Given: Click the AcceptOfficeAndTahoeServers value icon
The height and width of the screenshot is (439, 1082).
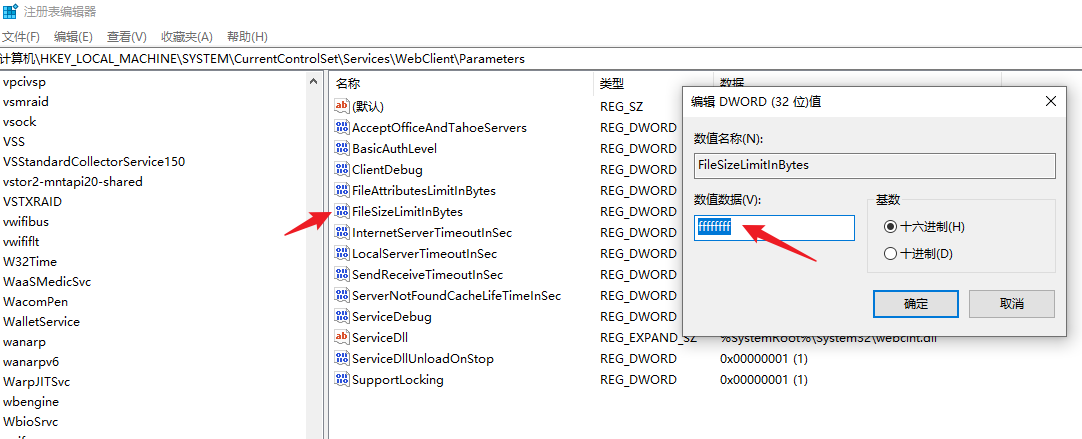Looking at the screenshot, I should pos(342,127).
